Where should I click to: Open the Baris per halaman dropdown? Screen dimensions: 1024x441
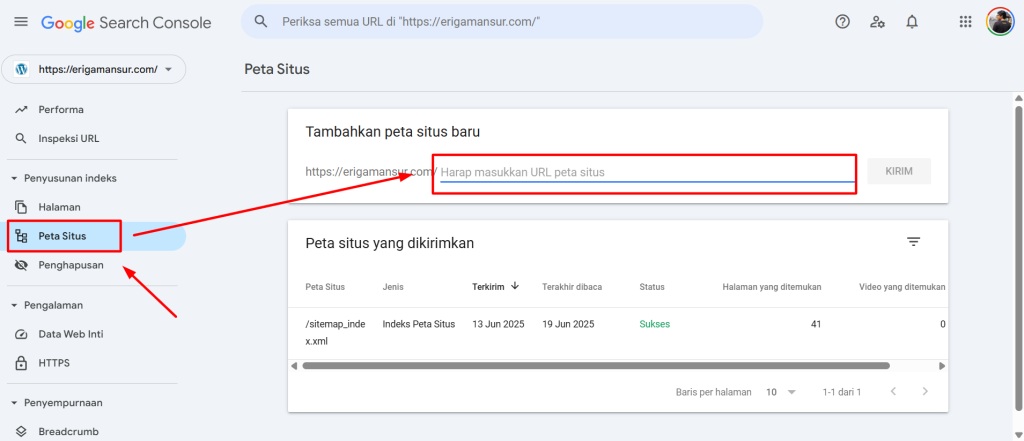781,392
